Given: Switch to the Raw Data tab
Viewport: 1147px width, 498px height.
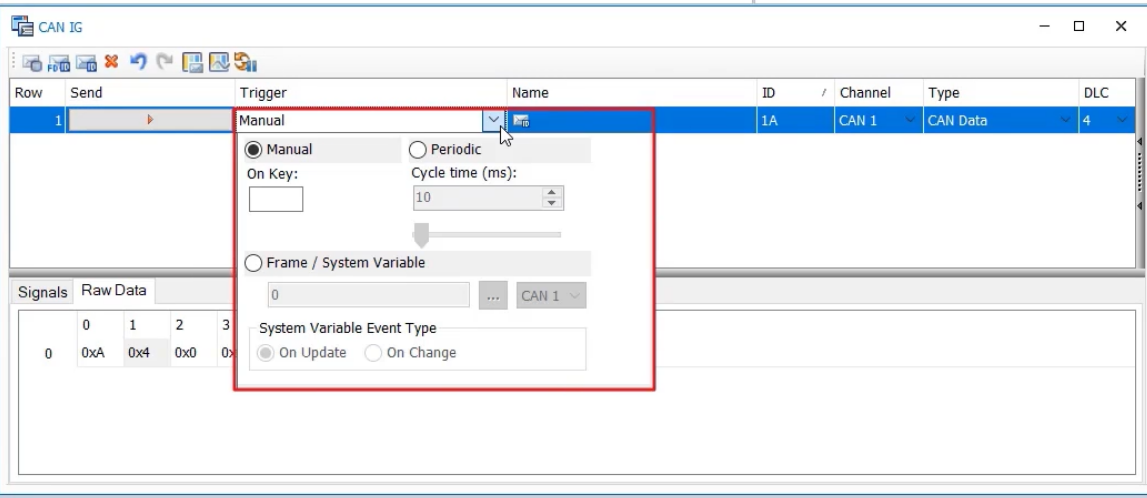Looking at the screenshot, I should [x=113, y=290].
